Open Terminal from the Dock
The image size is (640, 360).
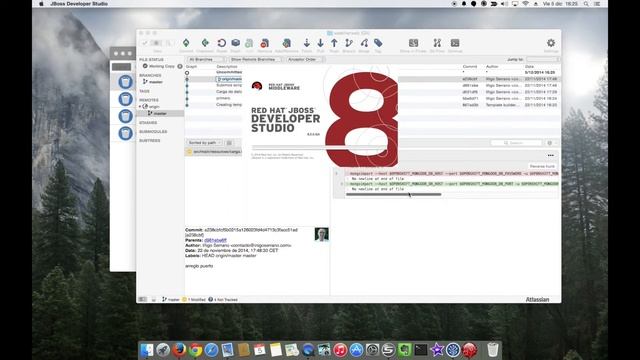[x=420, y=350]
